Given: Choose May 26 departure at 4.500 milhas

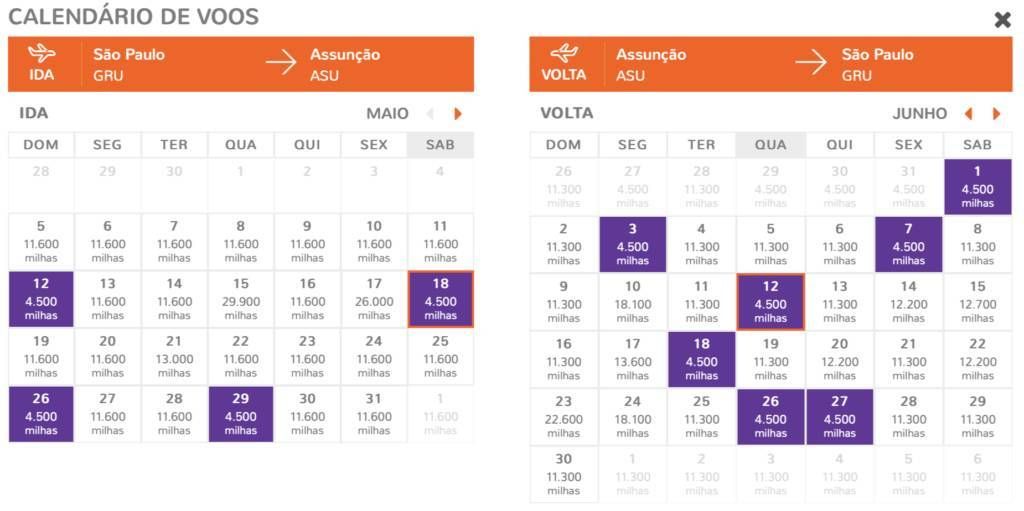Looking at the screenshot, I should tap(41, 414).
